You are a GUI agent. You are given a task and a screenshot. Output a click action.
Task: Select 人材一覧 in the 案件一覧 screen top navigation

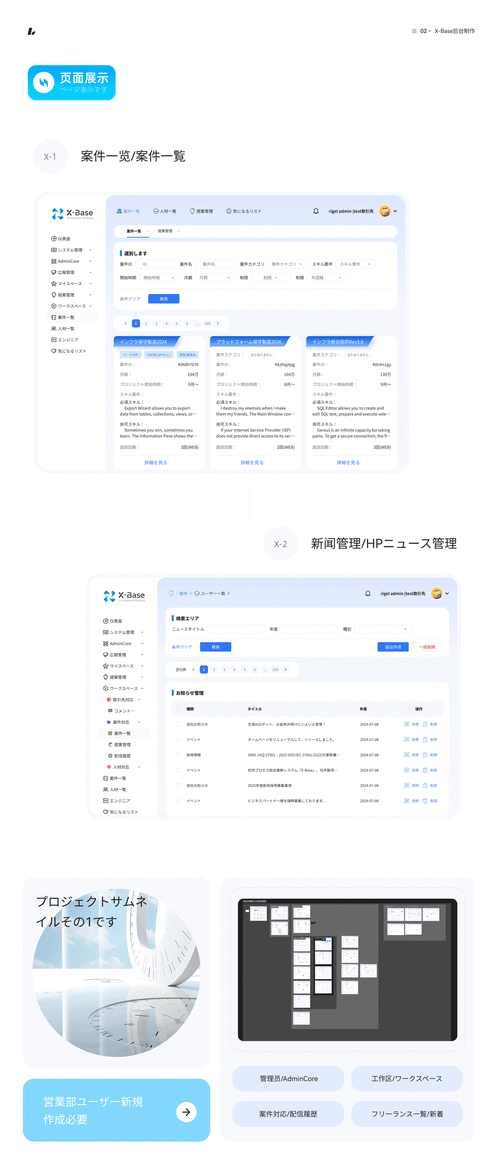tap(164, 211)
